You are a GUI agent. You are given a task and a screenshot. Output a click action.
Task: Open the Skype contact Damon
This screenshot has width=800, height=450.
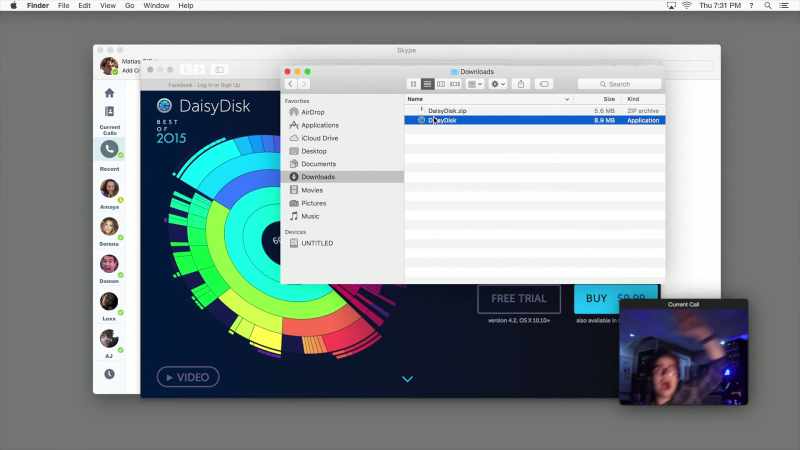point(109,264)
